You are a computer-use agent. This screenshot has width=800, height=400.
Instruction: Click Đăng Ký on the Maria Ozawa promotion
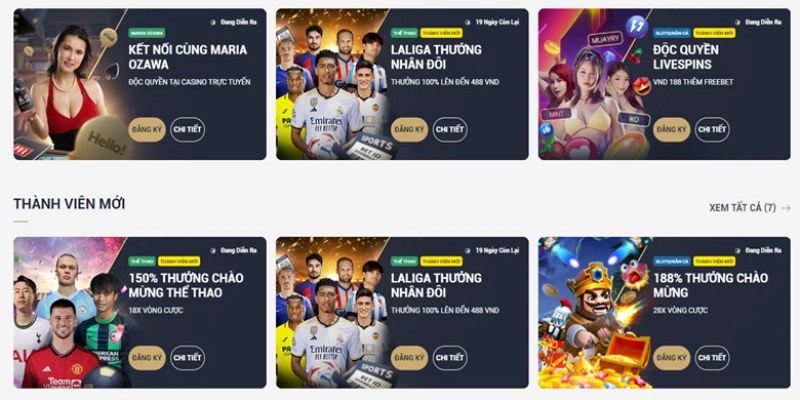147,130
